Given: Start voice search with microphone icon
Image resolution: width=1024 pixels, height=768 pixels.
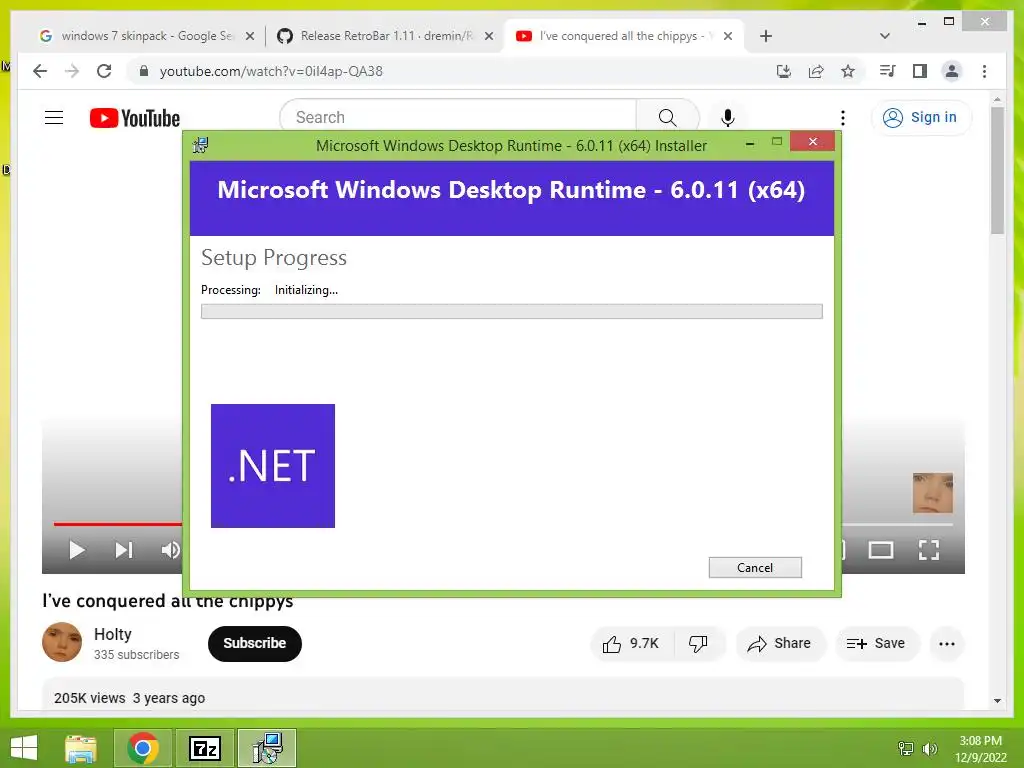Looking at the screenshot, I should [728, 118].
